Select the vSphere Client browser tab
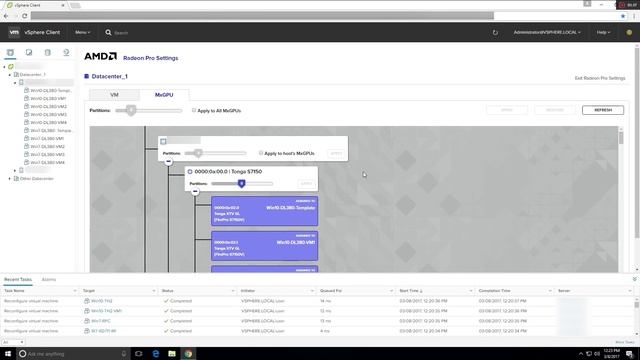 [x=36, y=5]
